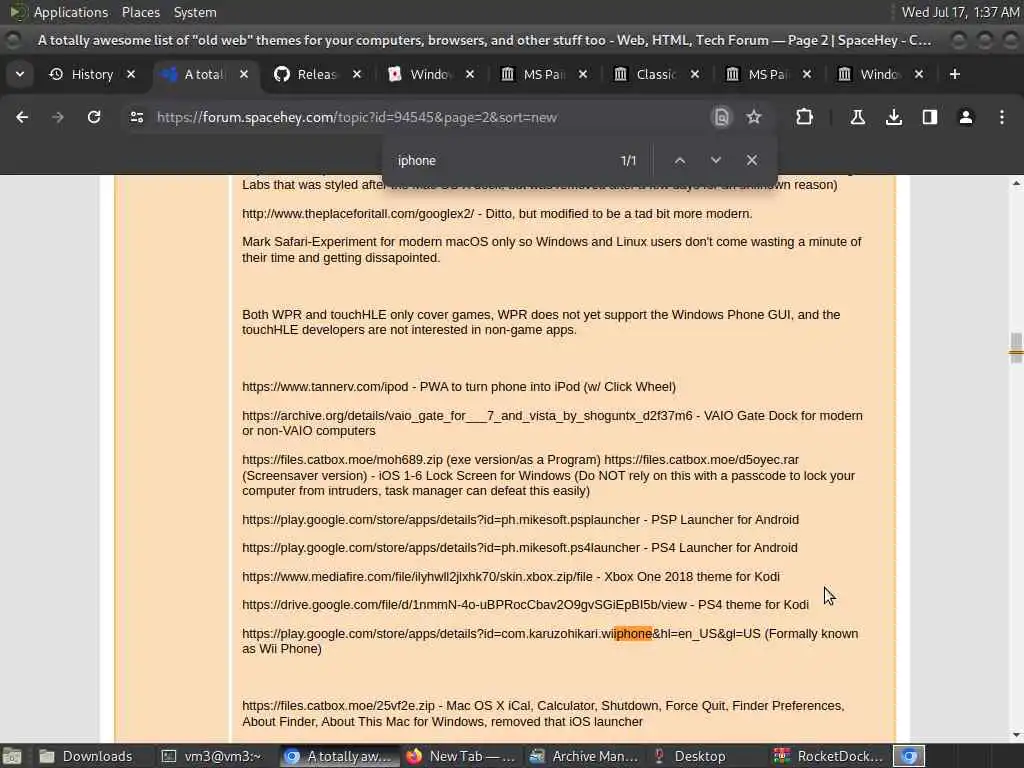The height and width of the screenshot is (768, 1024).
Task: Switch to Firefox New Tab in taskbar
Action: click(x=462, y=756)
